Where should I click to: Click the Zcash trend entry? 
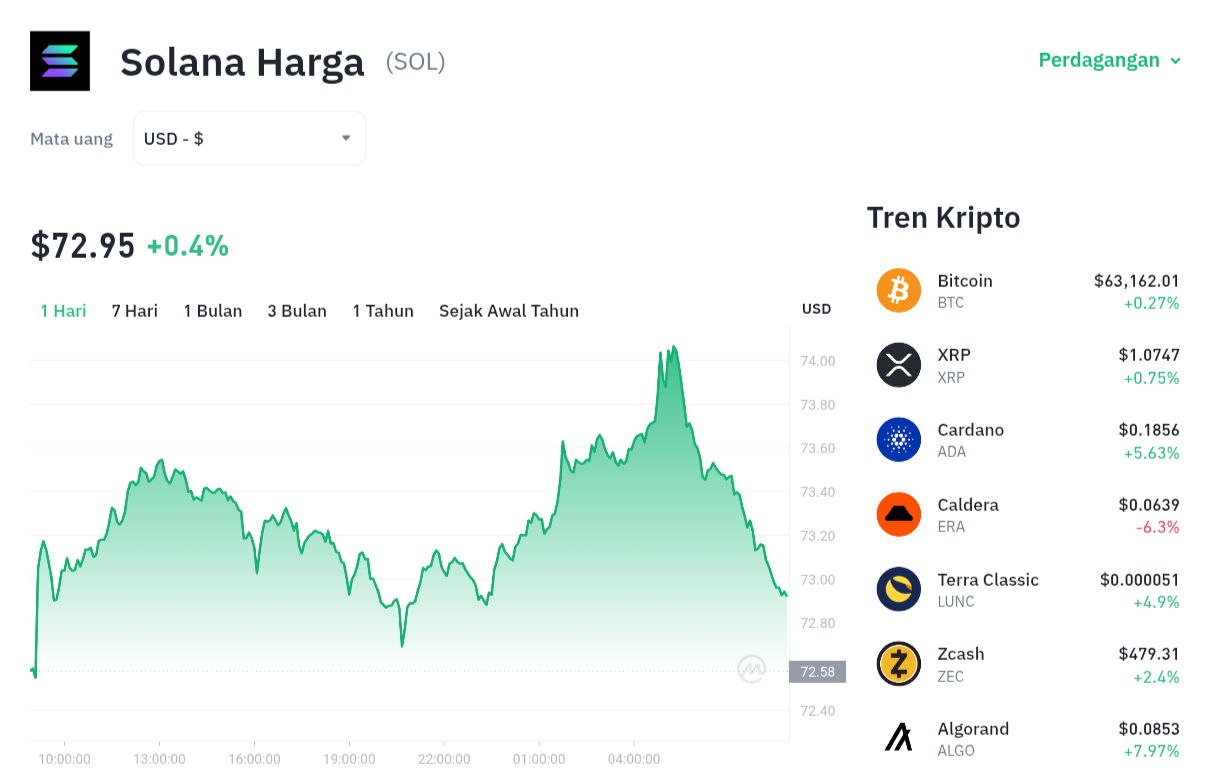tap(1028, 664)
